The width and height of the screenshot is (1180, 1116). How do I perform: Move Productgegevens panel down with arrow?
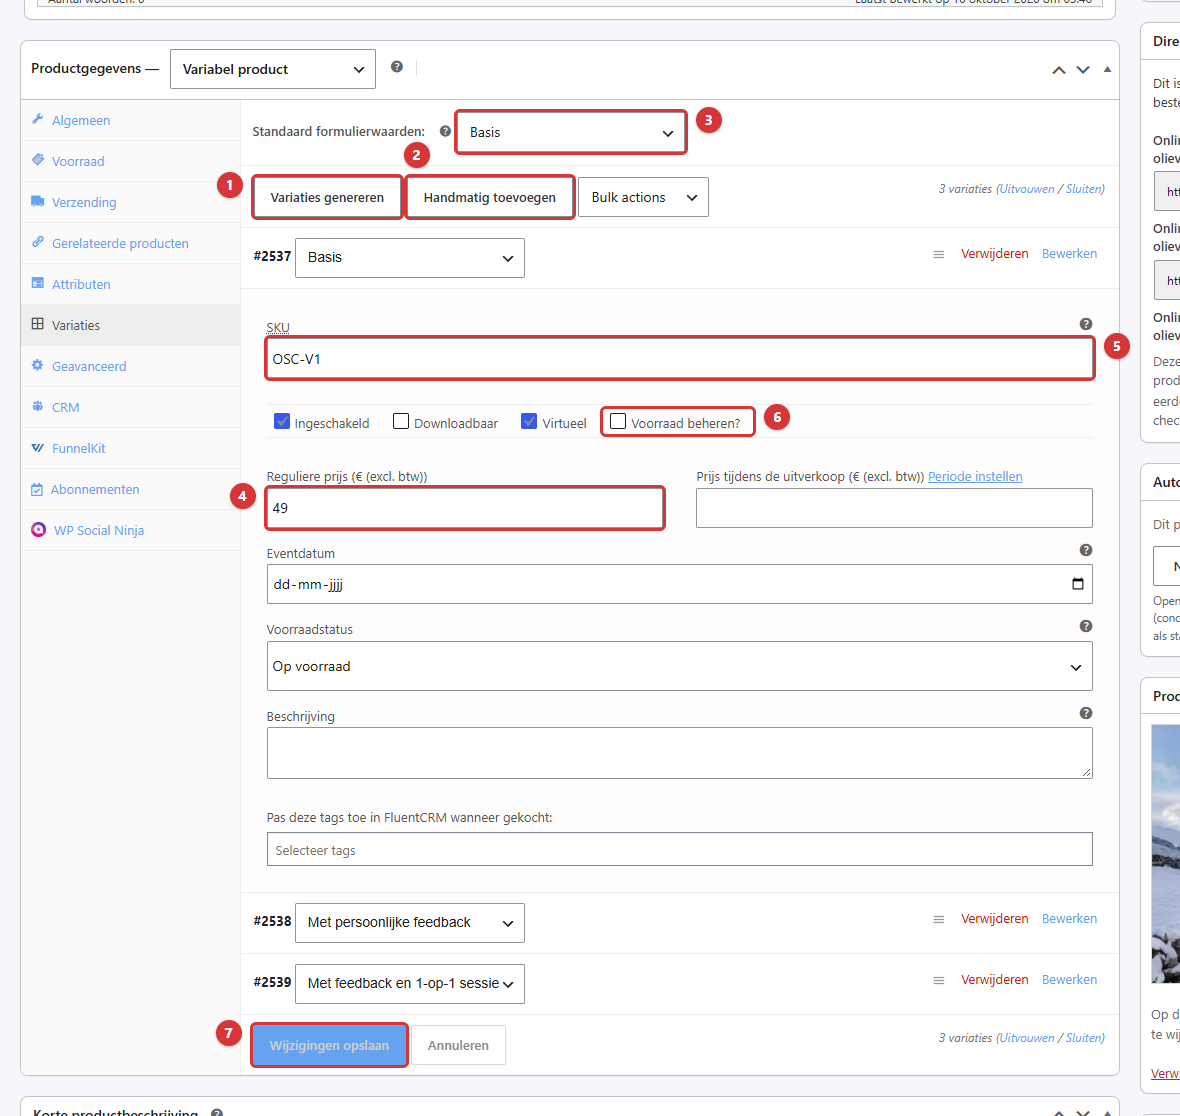pyautogui.click(x=1083, y=70)
